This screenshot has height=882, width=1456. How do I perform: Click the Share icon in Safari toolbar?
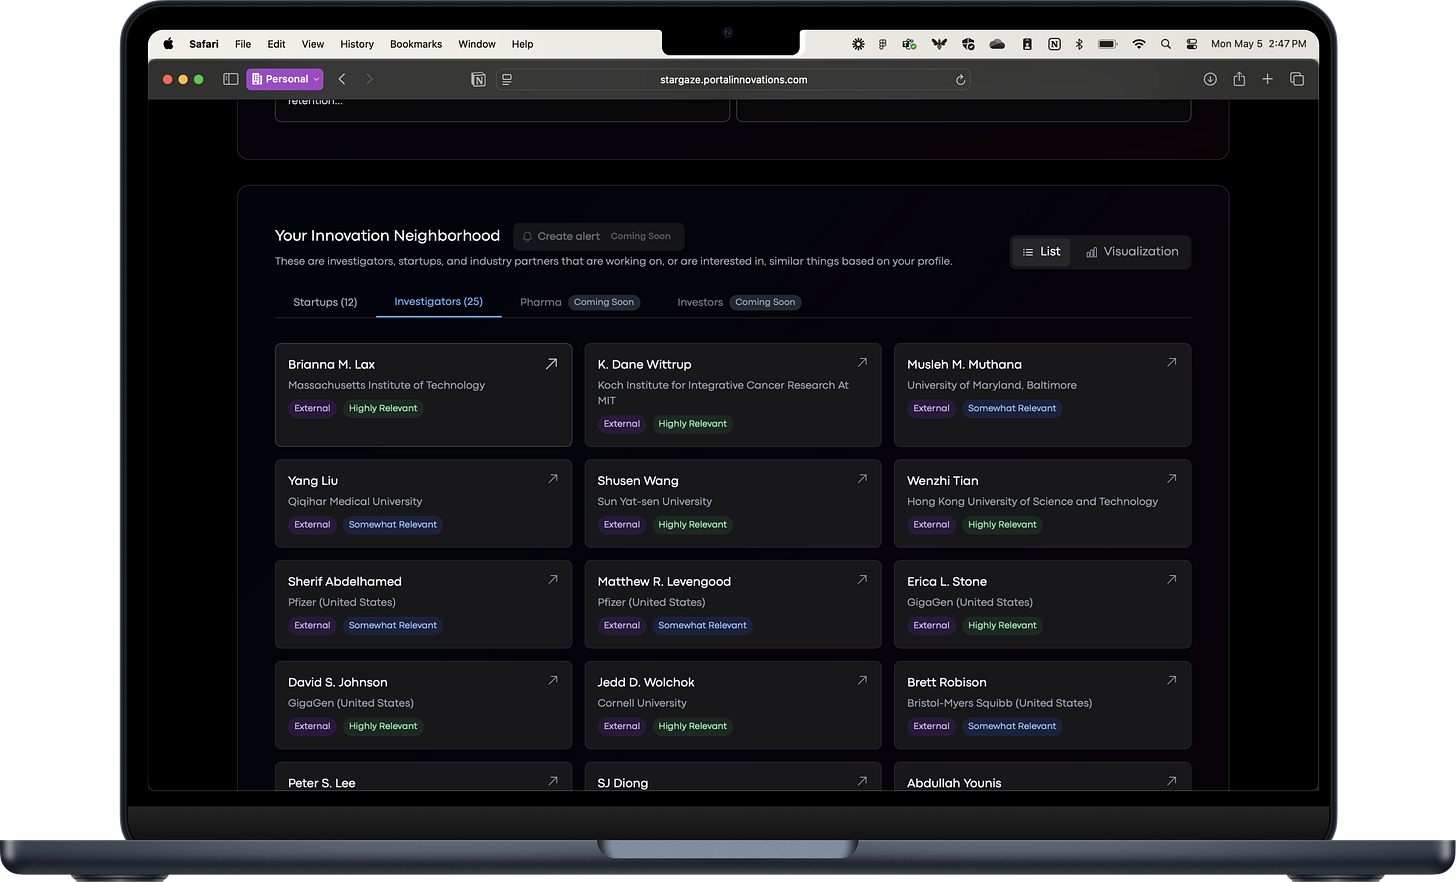click(1239, 79)
